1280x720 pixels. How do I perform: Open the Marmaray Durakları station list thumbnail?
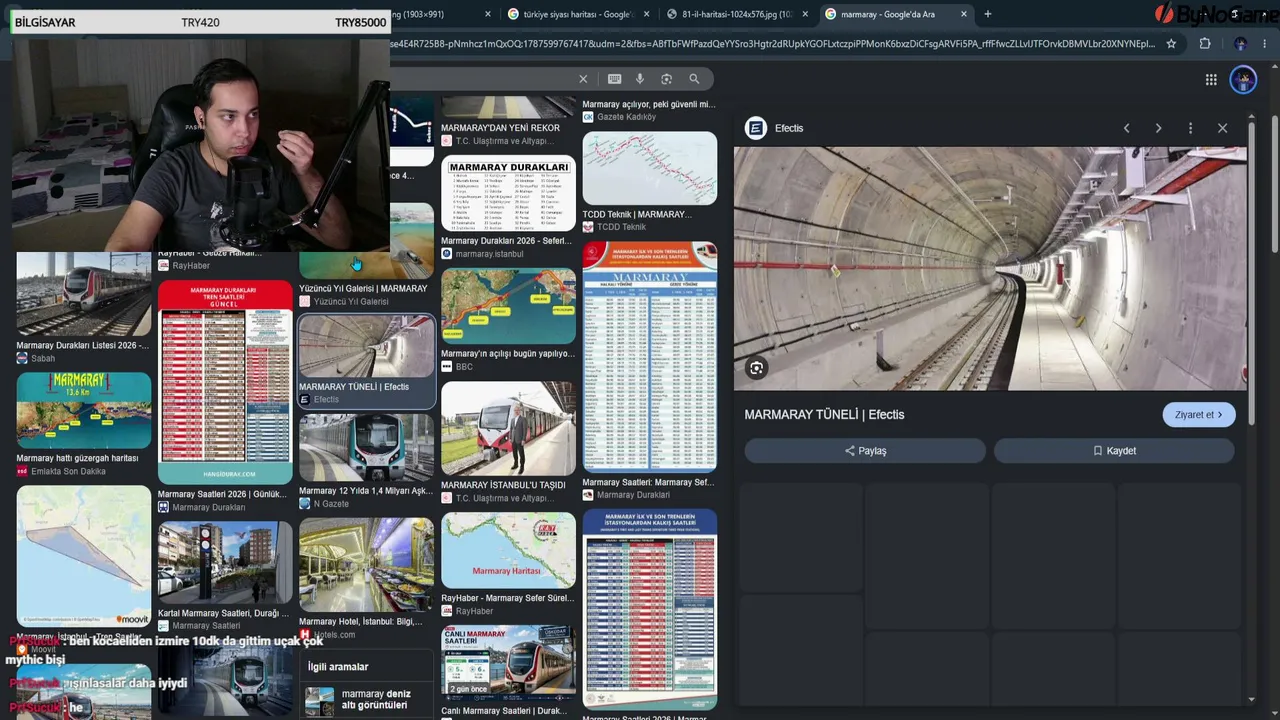point(508,194)
